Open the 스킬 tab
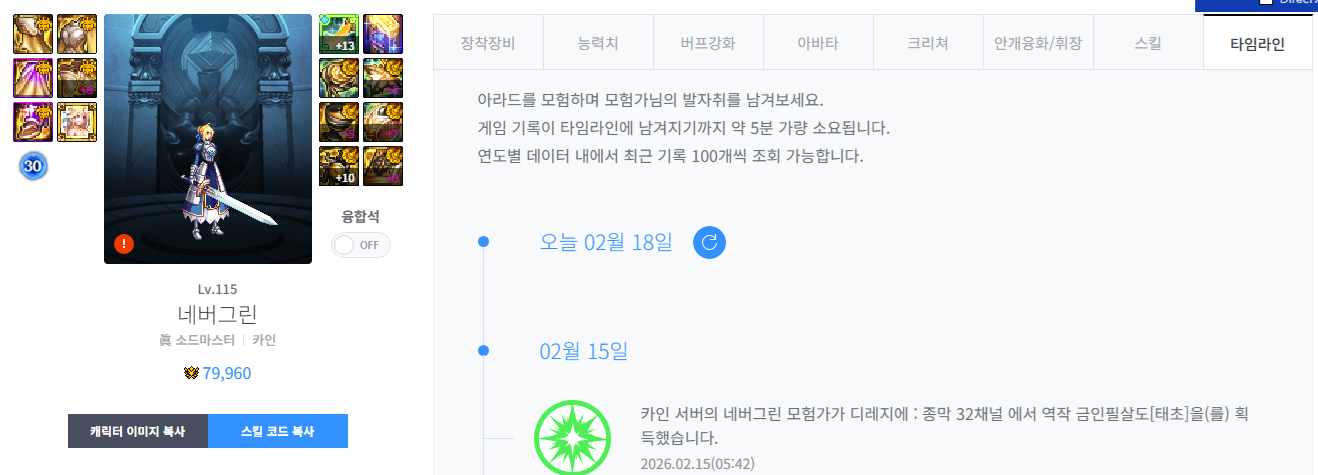 [1148, 44]
